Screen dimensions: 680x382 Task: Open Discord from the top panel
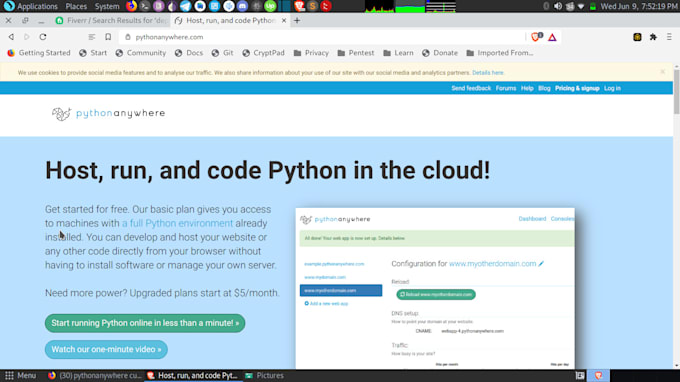point(242,6)
